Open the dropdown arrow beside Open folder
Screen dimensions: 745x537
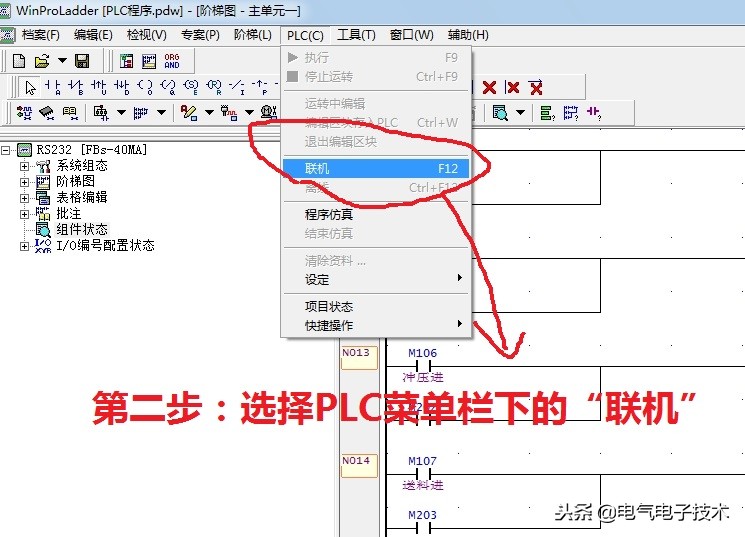tap(62, 61)
